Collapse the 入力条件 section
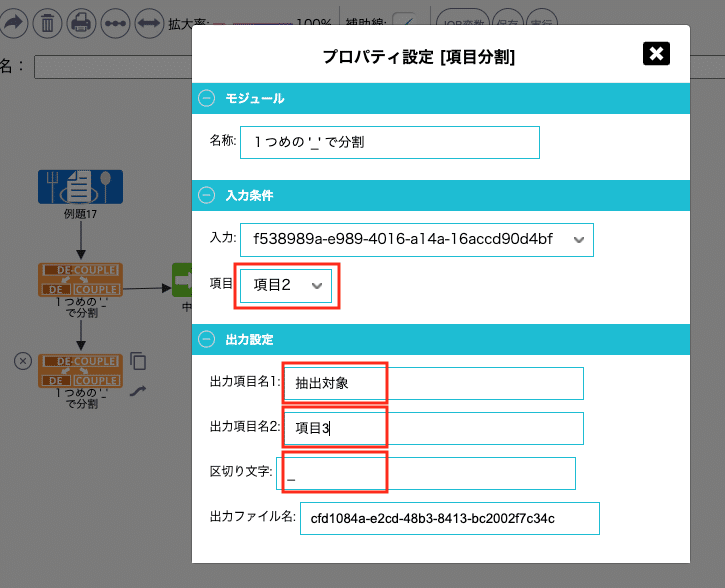This screenshot has width=725, height=588. click(x=206, y=195)
